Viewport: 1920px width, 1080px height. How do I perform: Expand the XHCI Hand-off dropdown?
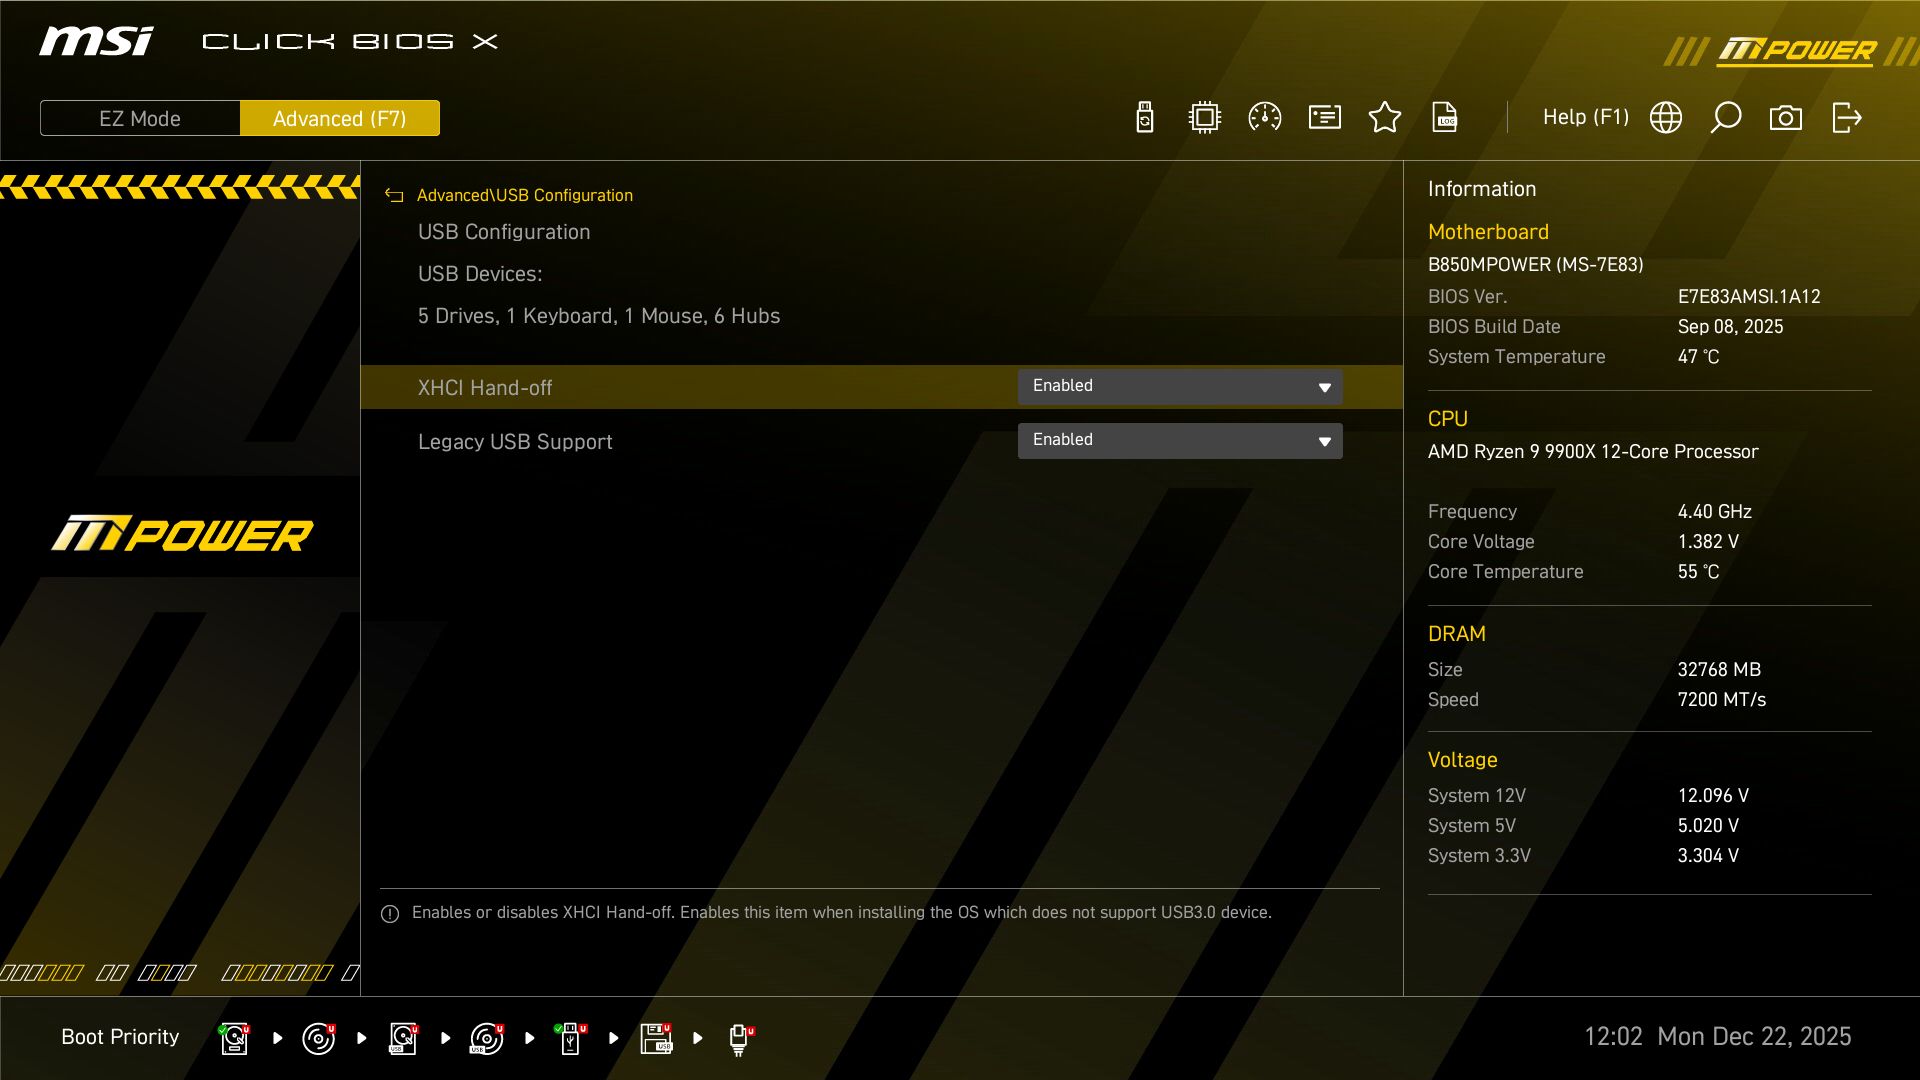(1180, 387)
